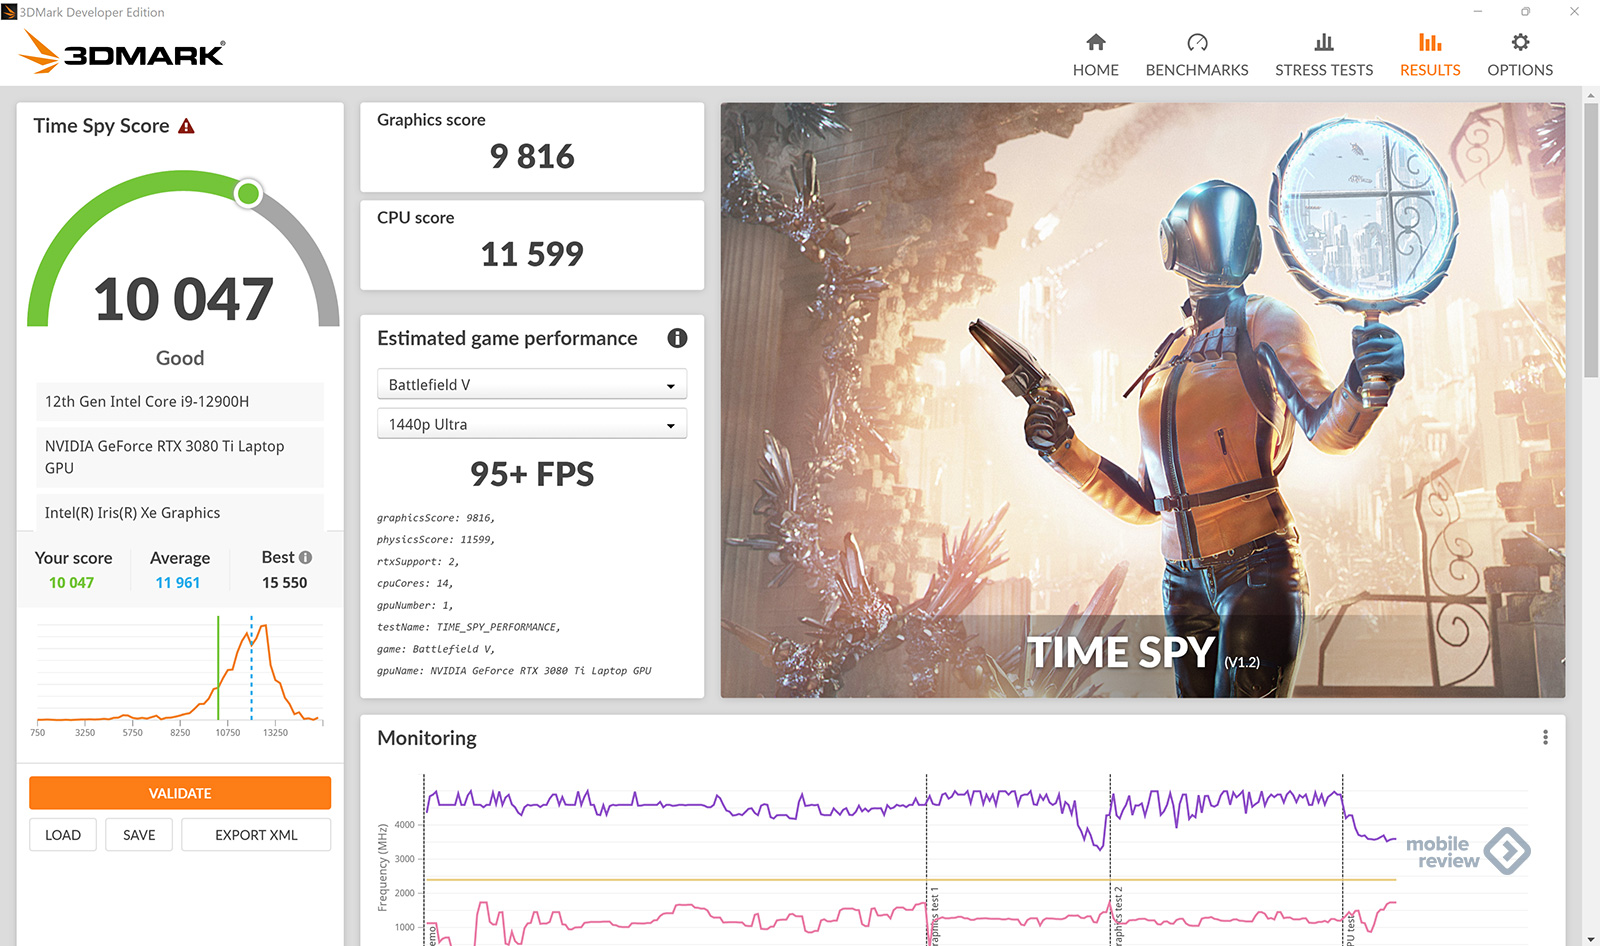Screen dimensions: 1600x946
Task: Click the Monitoring section heading
Action: tap(427, 738)
